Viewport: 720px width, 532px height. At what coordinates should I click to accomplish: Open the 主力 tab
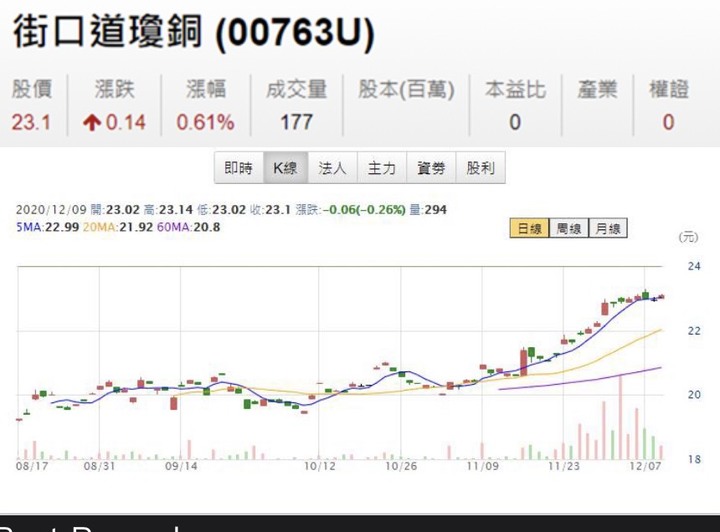click(382, 168)
